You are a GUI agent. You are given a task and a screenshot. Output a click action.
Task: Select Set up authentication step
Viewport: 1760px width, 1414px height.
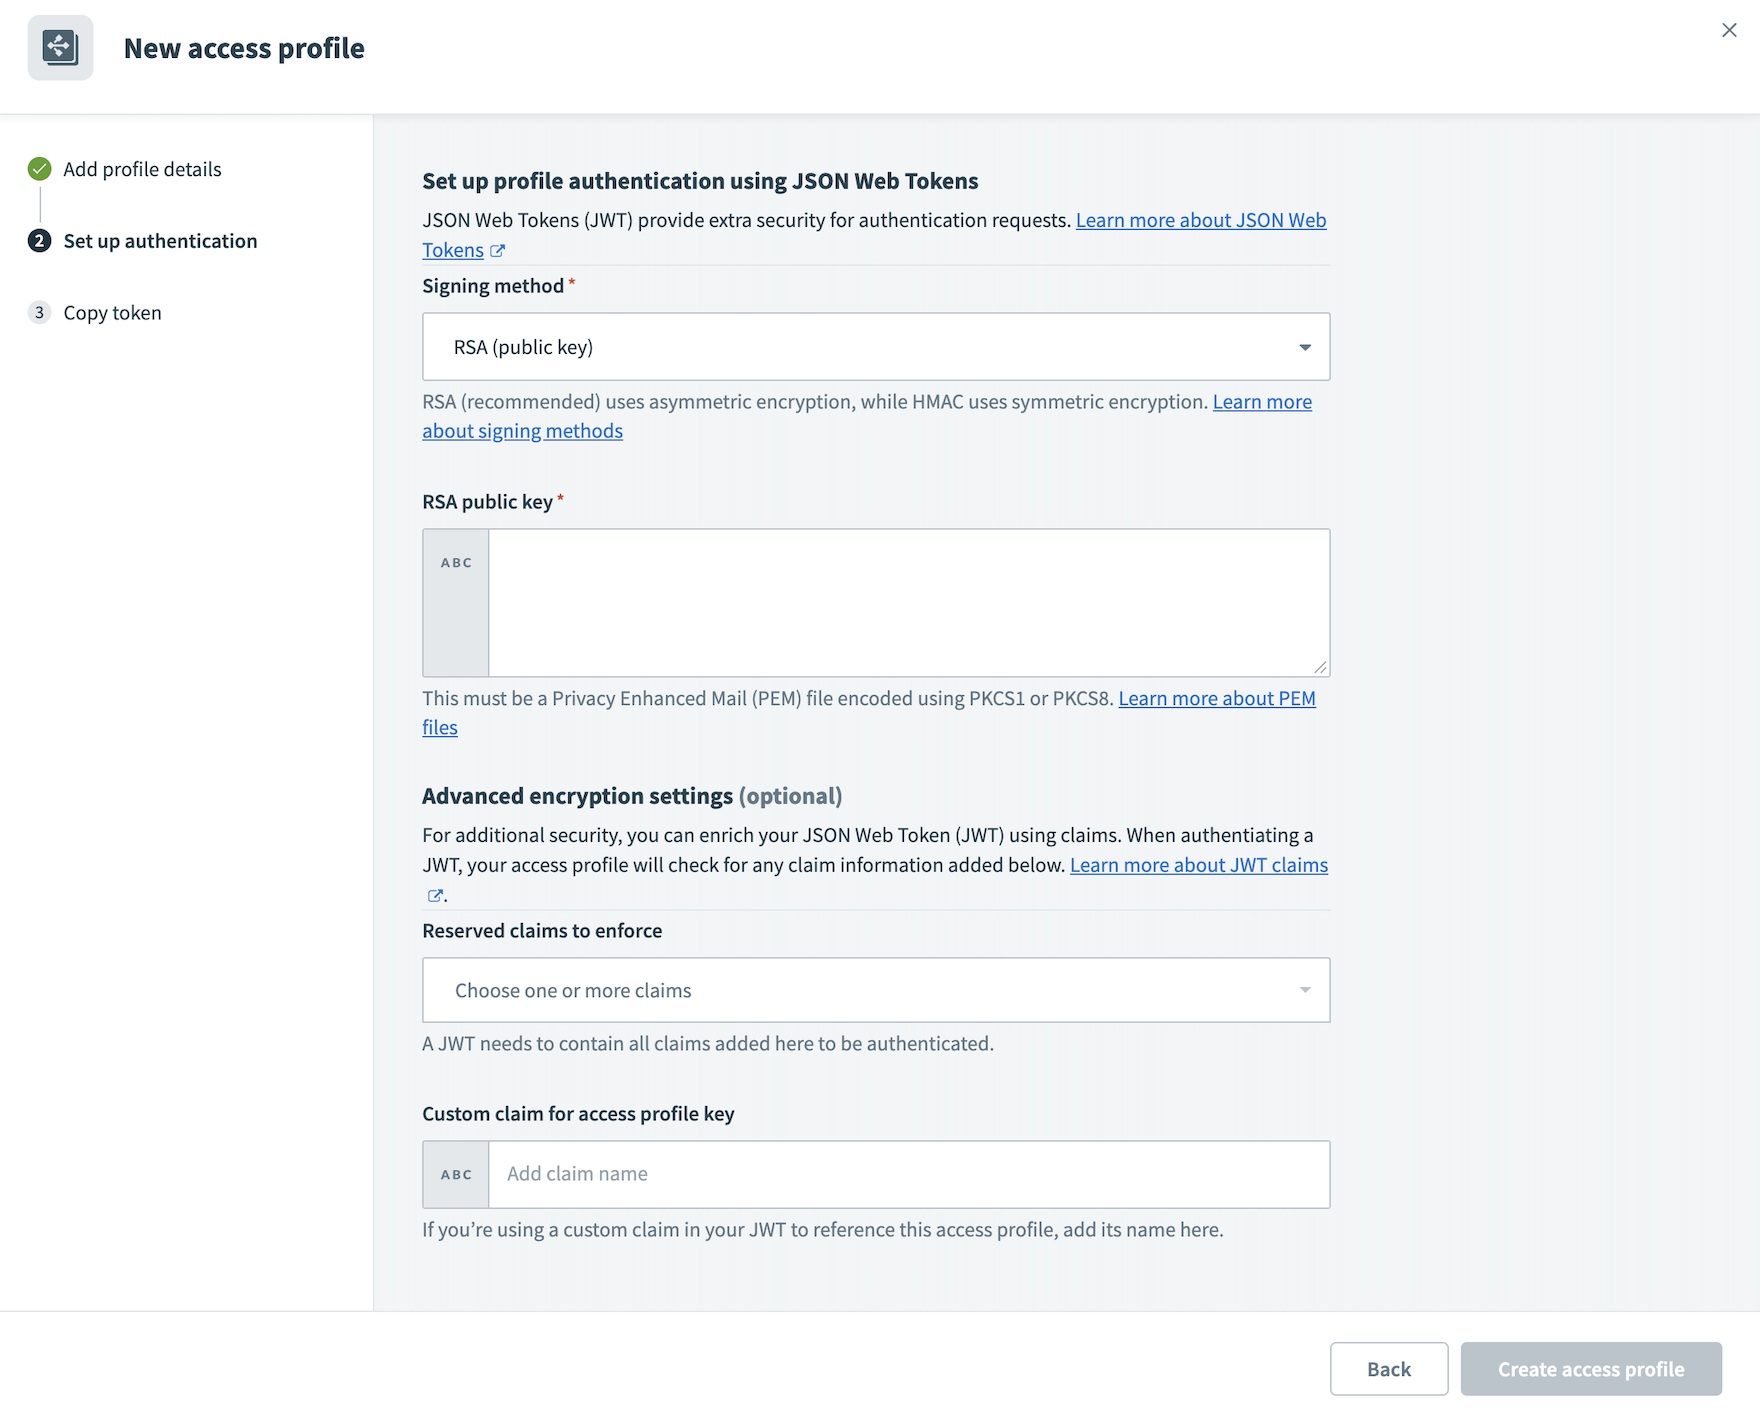point(160,241)
